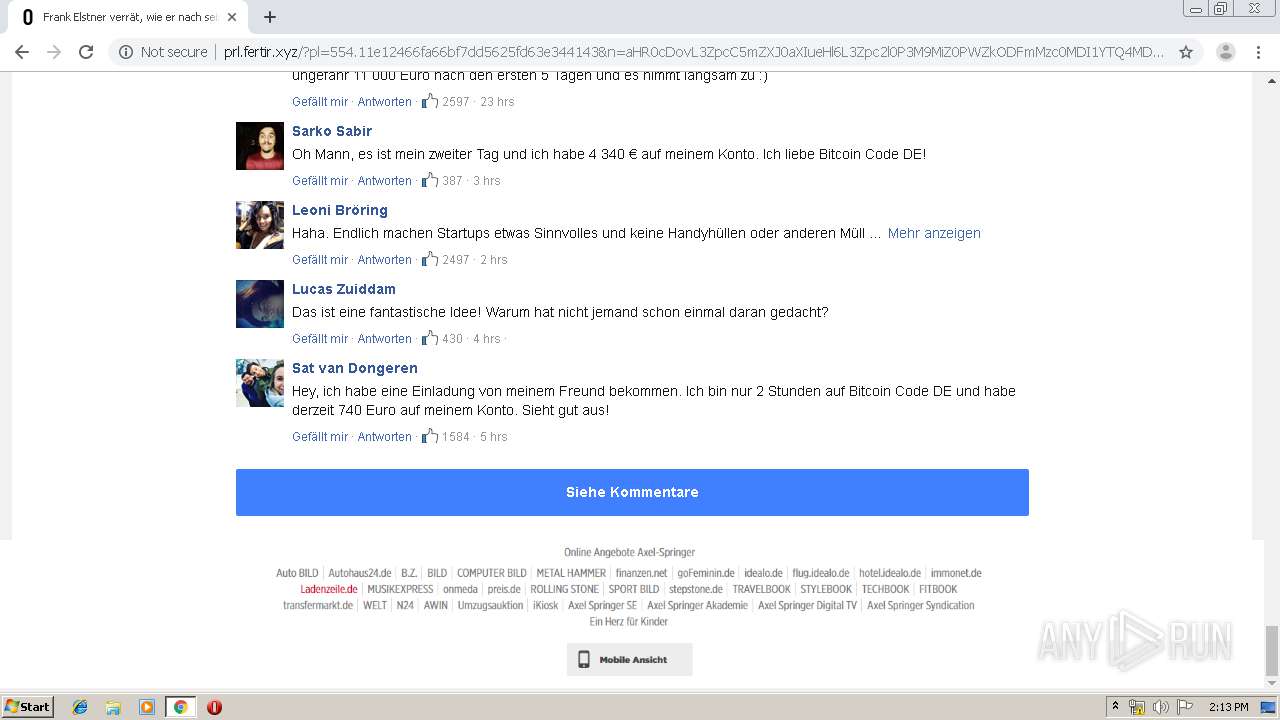Open the Windows Start menu
The height and width of the screenshot is (720, 1280).
point(28,706)
